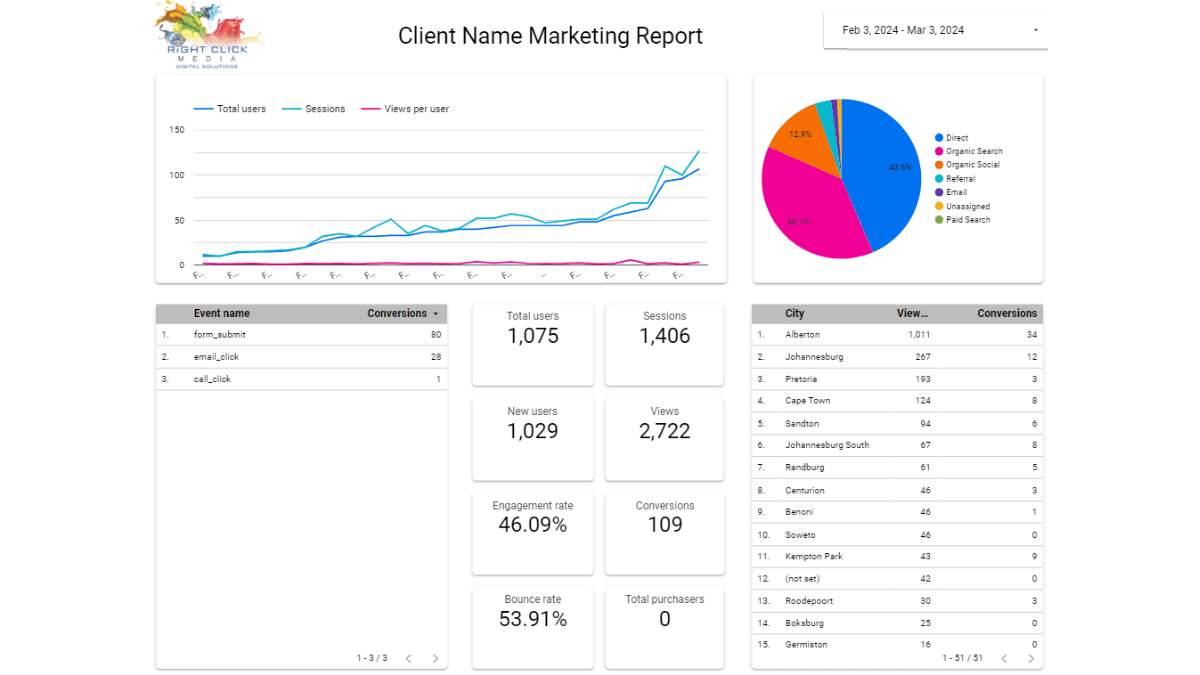This screenshot has width=1200, height=675.
Task: Click the Bounce rate scorecard
Action: coord(532,628)
